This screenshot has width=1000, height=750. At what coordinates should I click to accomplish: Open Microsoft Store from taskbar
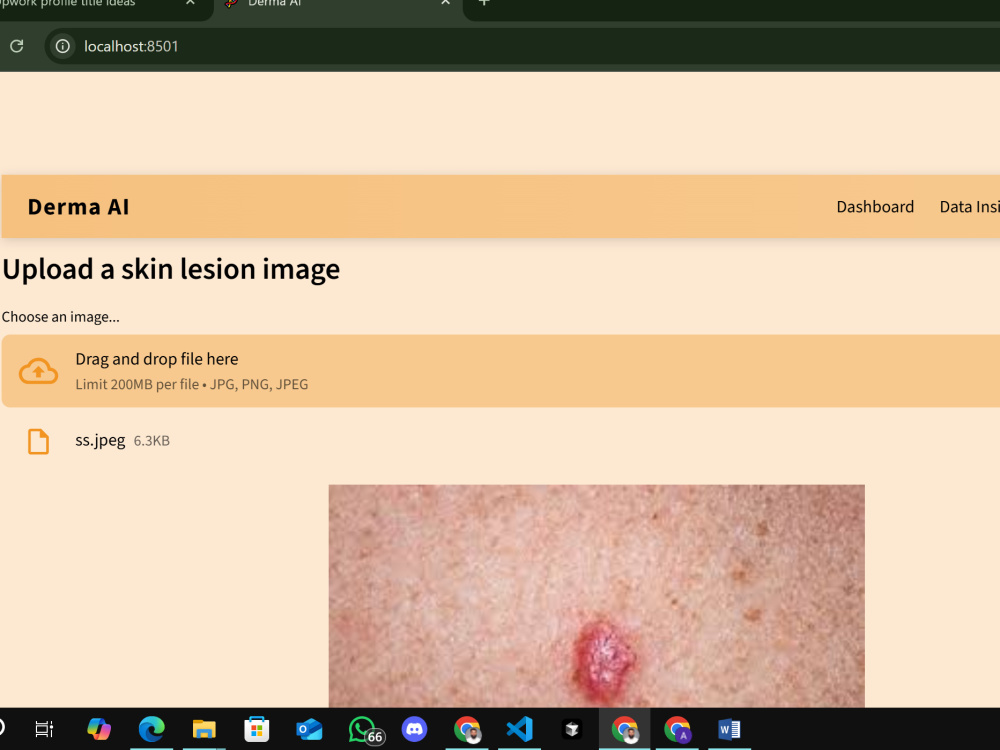click(x=256, y=729)
